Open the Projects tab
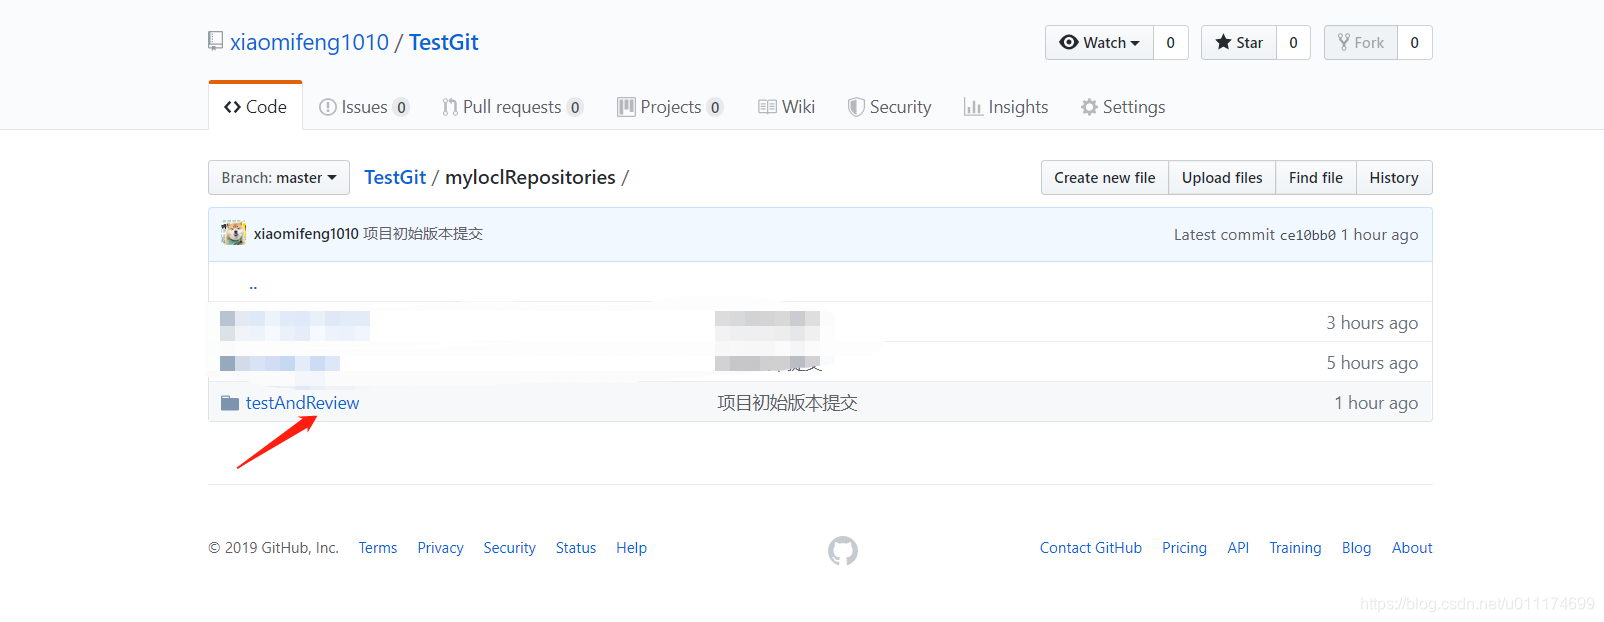1604x622 pixels. (670, 107)
